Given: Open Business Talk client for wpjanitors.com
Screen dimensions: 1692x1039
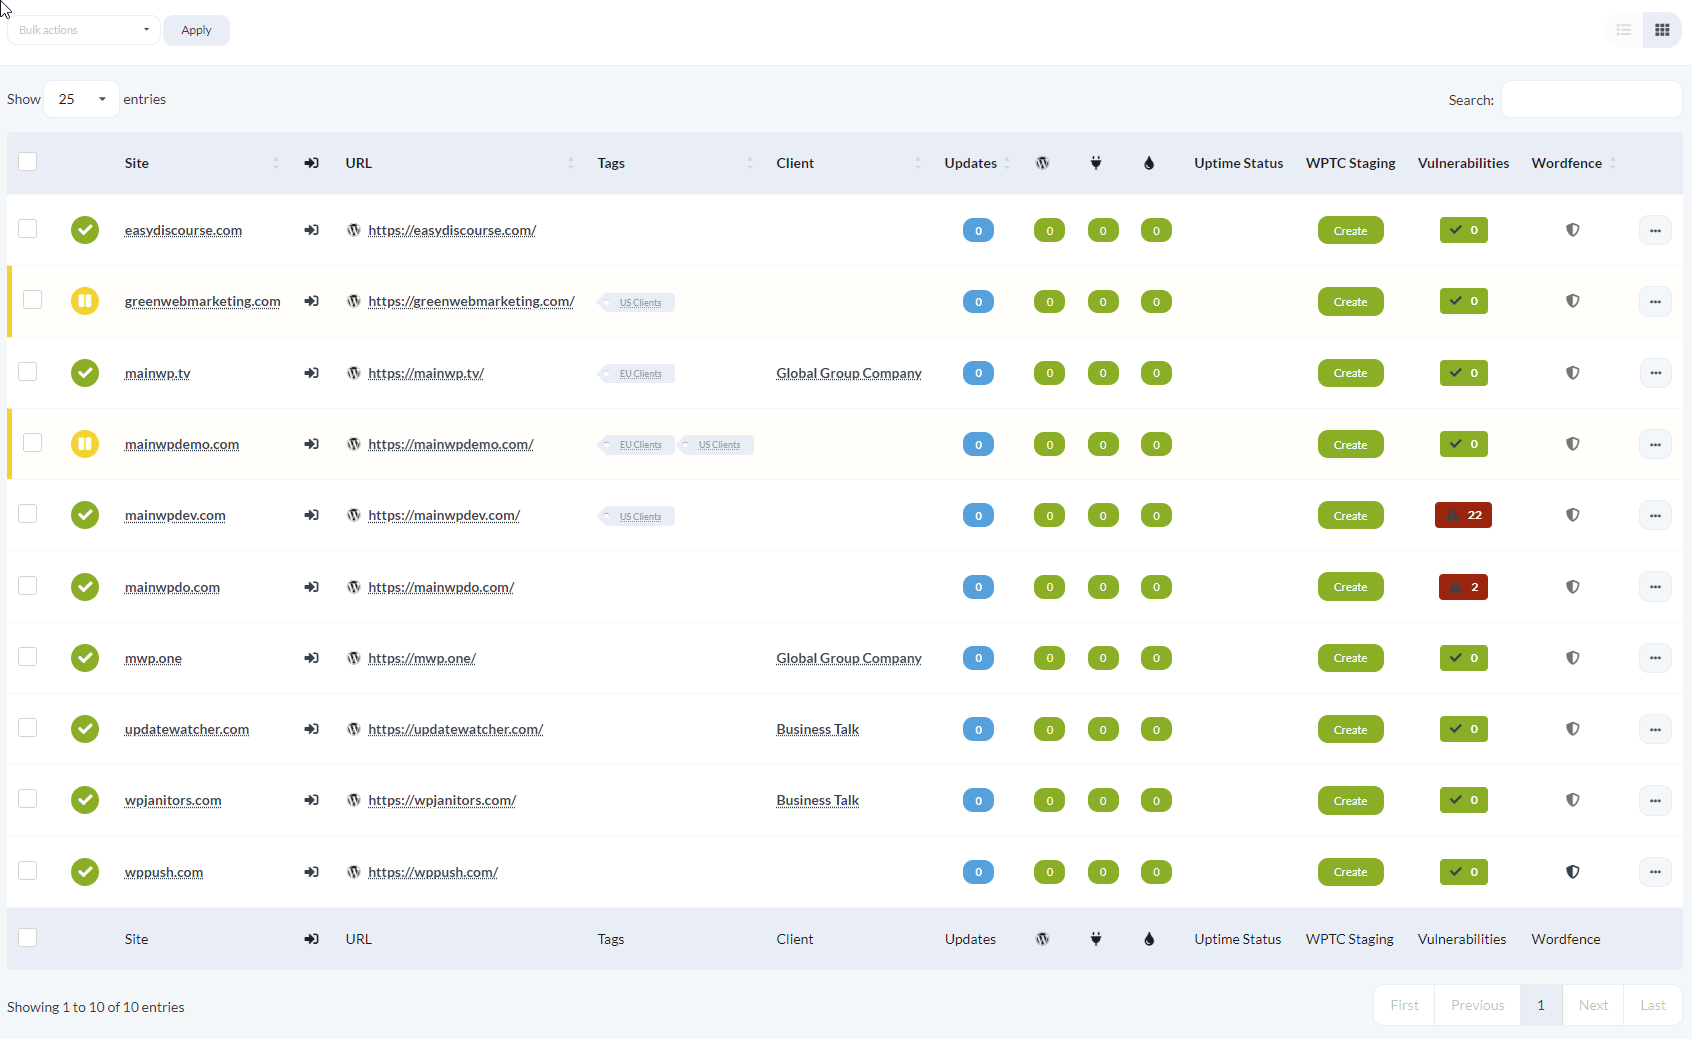Looking at the screenshot, I should tap(818, 800).
